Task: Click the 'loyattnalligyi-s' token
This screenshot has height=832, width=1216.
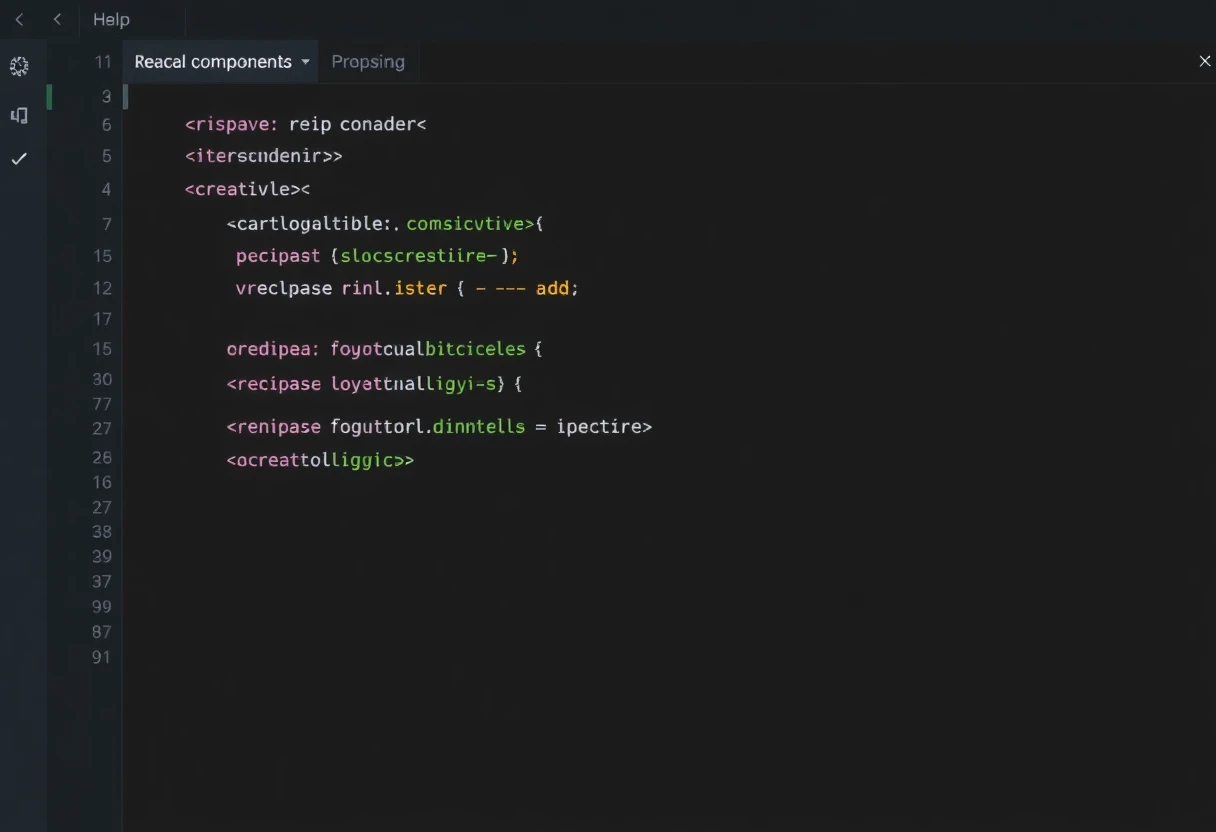Action: pyautogui.click(x=414, y=383)
